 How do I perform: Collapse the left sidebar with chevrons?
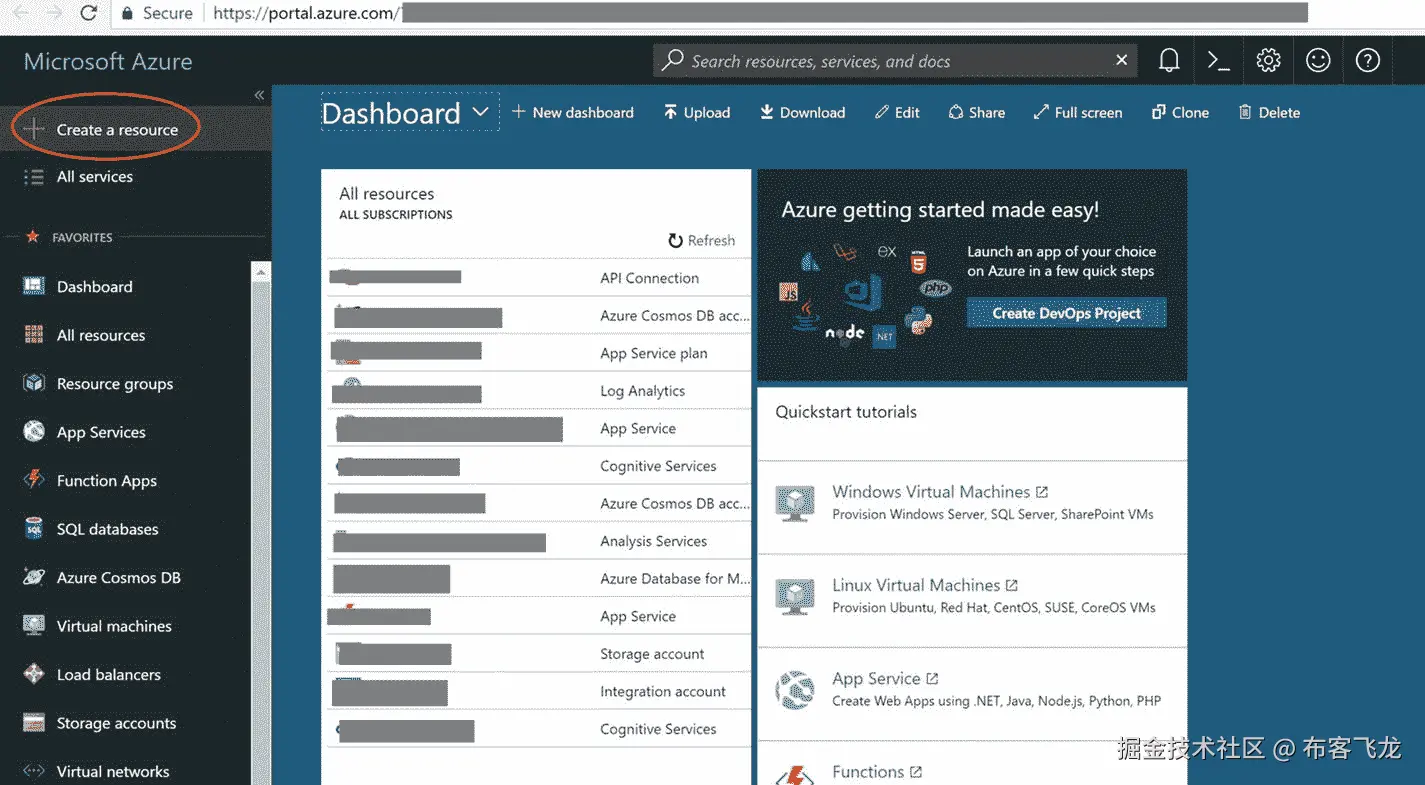point(259,95)
